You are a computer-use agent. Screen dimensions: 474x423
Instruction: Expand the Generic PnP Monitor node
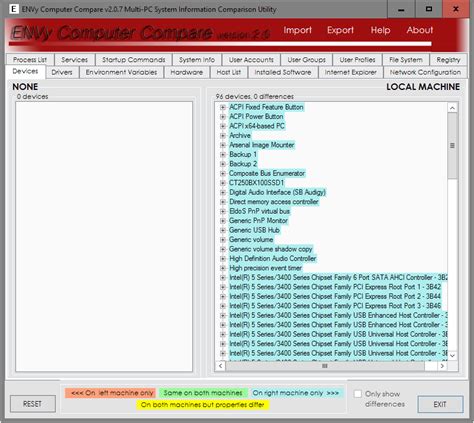223,221
